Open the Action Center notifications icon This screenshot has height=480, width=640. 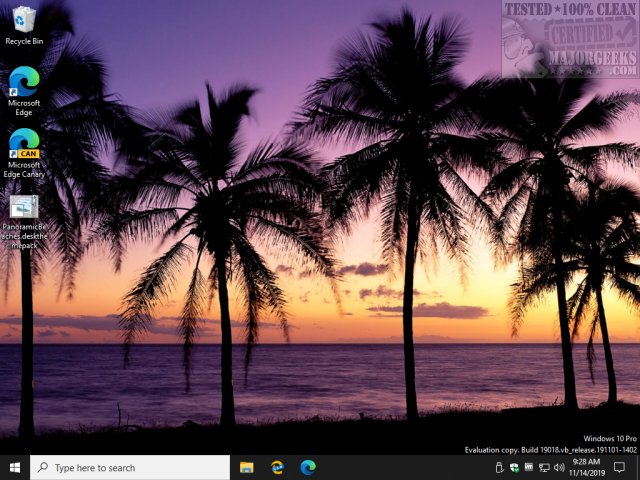620,467
